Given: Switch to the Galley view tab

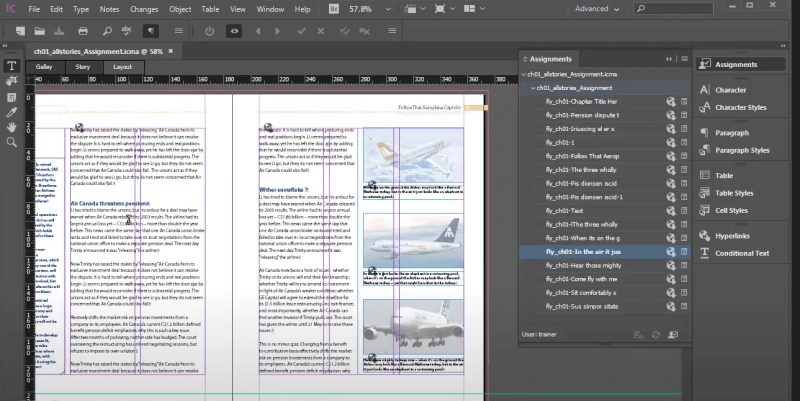Looking at the screenshot, I should click(44, 67).
